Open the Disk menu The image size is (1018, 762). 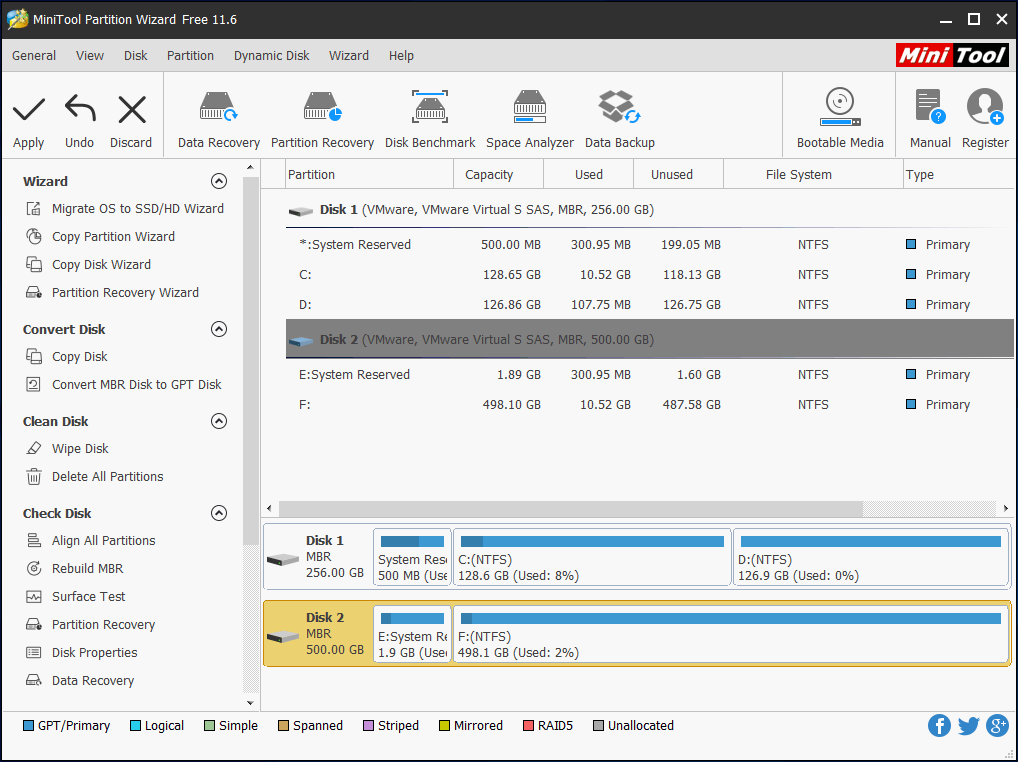(136, 56)
